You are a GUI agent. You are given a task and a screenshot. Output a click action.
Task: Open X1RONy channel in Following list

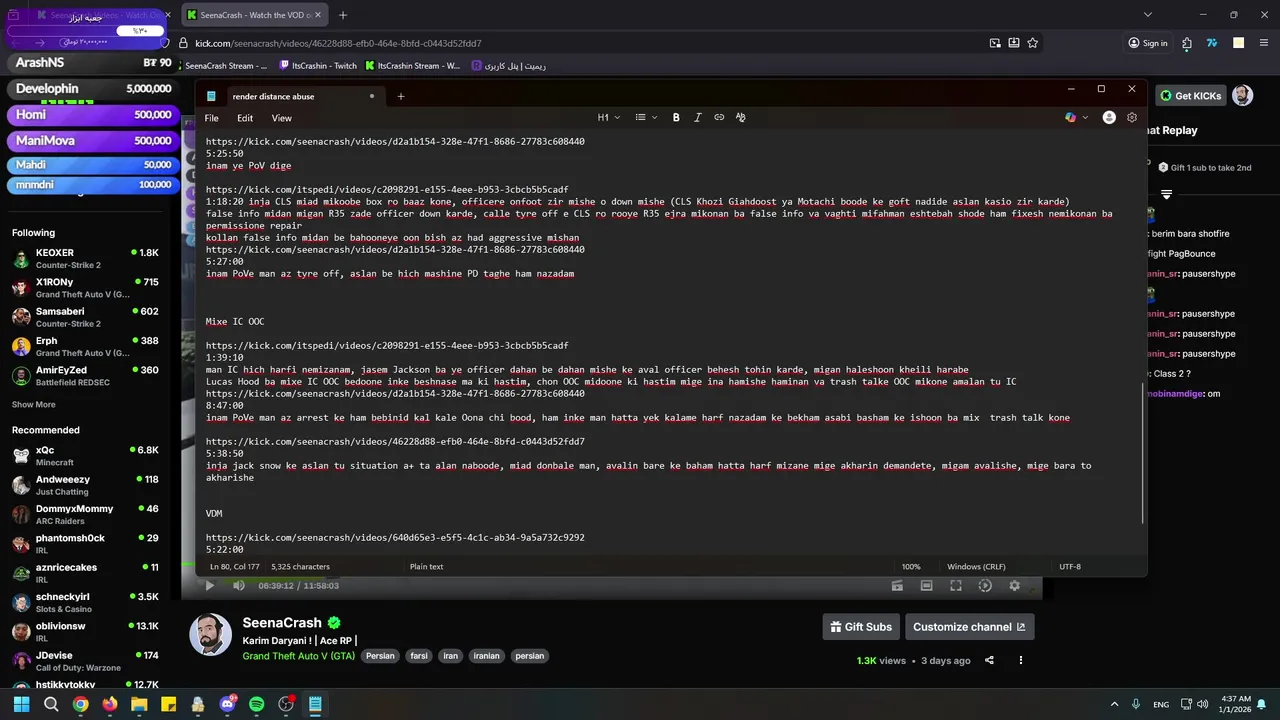tap(85, 288)
